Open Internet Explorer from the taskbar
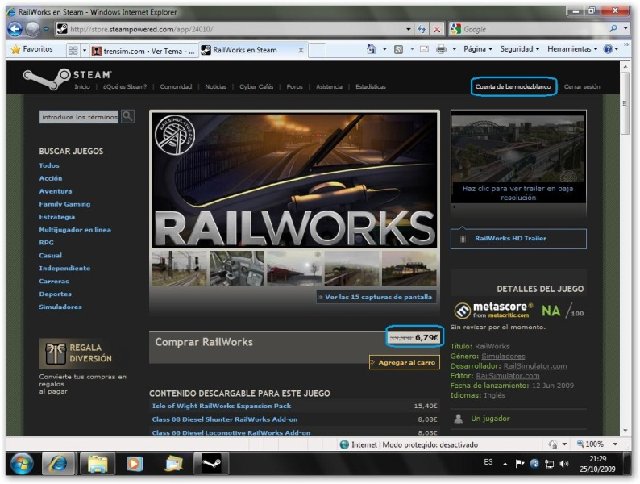The width and height of the screenshot is (640, 484). 59,464
